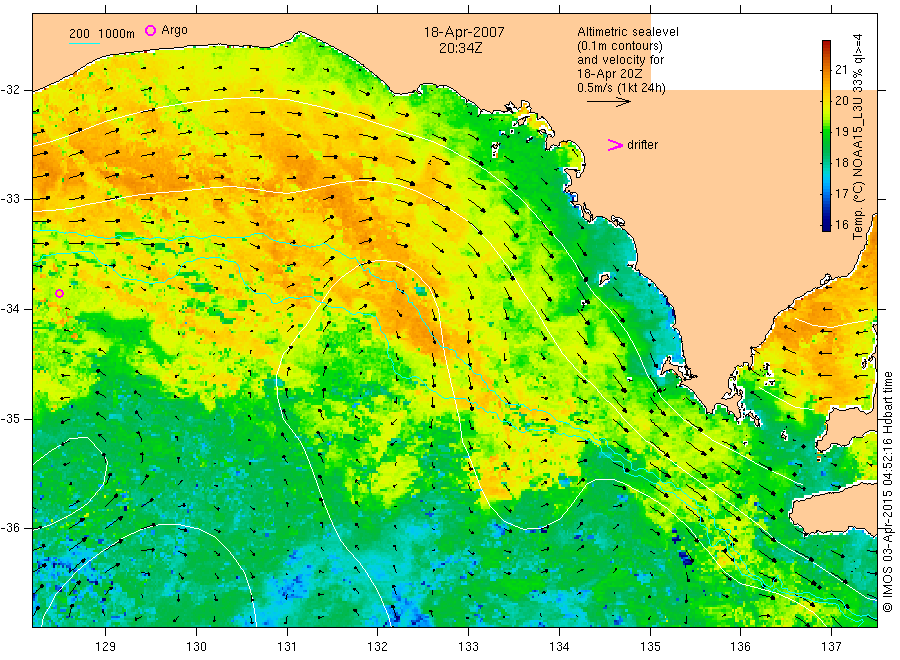Click the magenta drifter legend marker

click(615, 145)
